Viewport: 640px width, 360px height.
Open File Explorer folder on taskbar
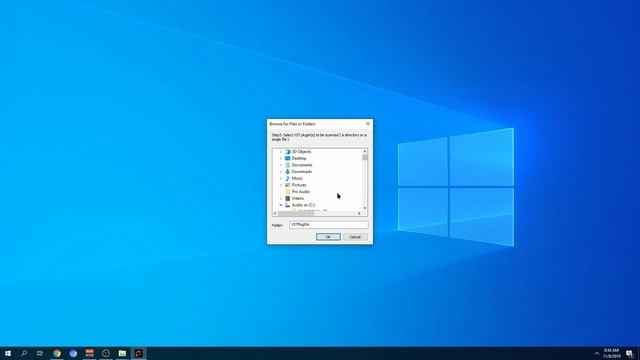(122, 353)
